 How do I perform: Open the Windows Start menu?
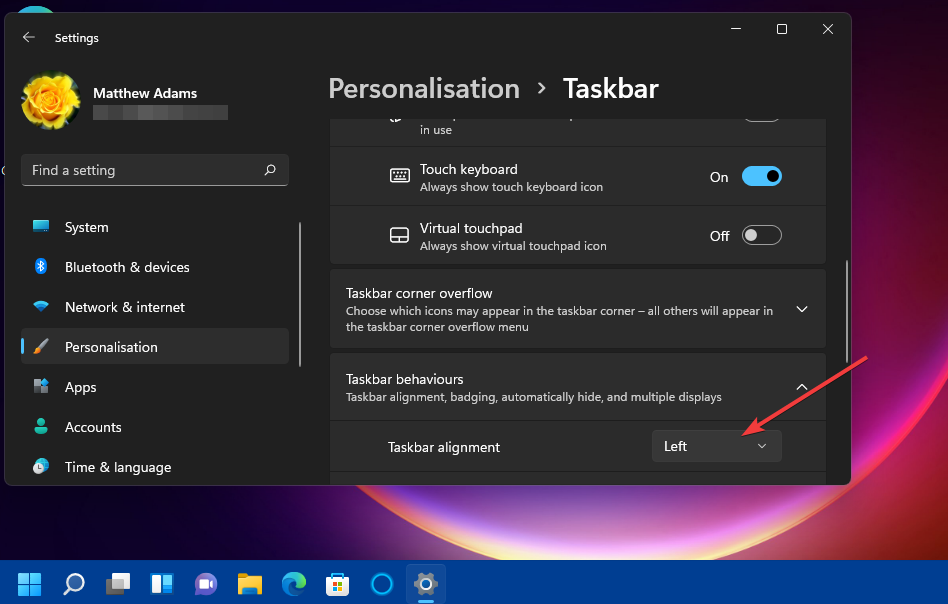29,583
